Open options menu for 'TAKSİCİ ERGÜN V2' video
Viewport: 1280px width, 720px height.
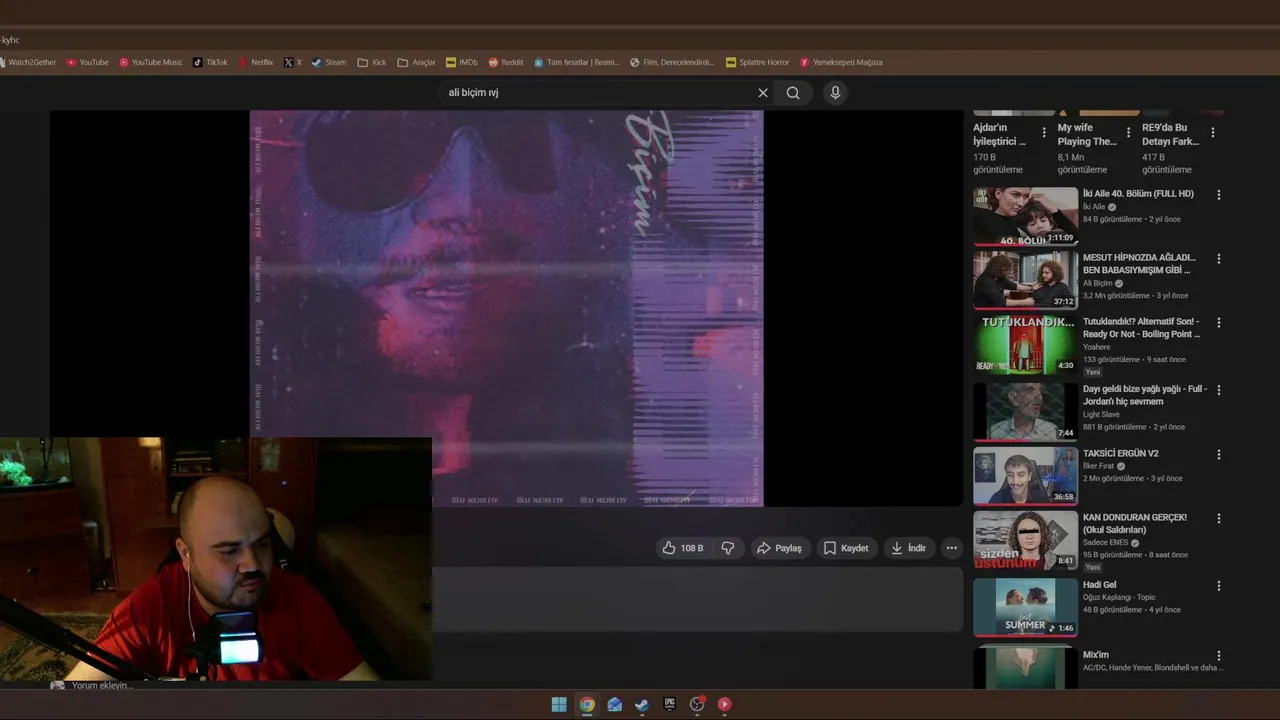click(x=1218, y=454)
